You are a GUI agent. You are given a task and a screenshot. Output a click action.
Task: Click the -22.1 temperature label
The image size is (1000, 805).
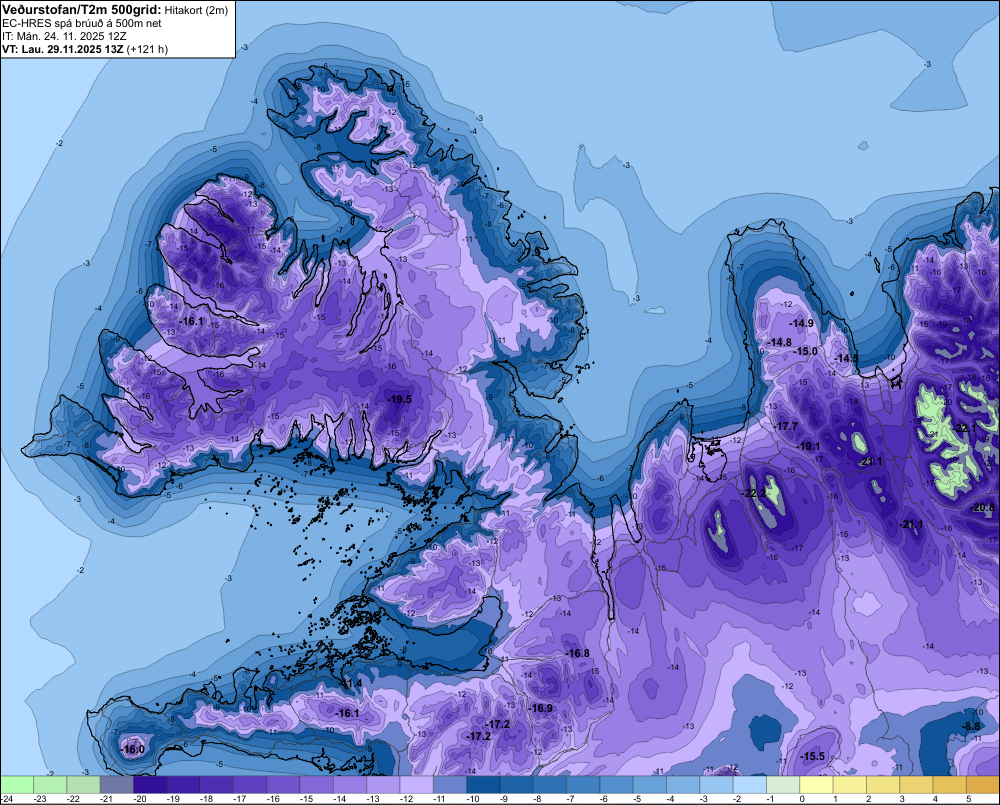click(x=964, y=429)
